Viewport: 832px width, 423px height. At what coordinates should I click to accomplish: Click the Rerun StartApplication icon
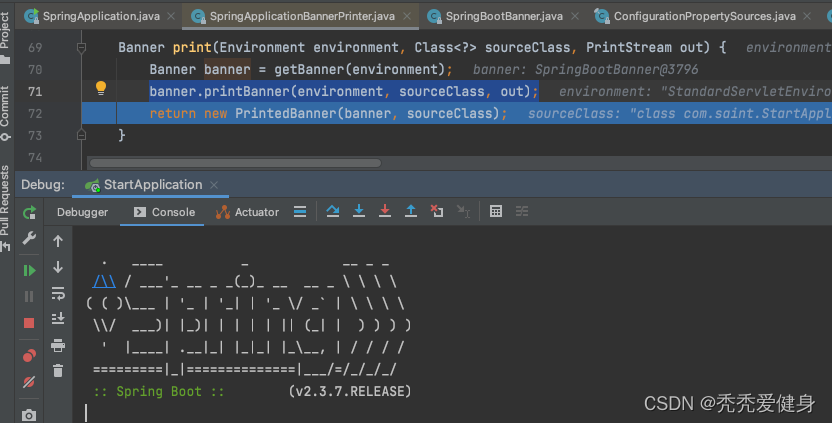[x=29, y=213]
